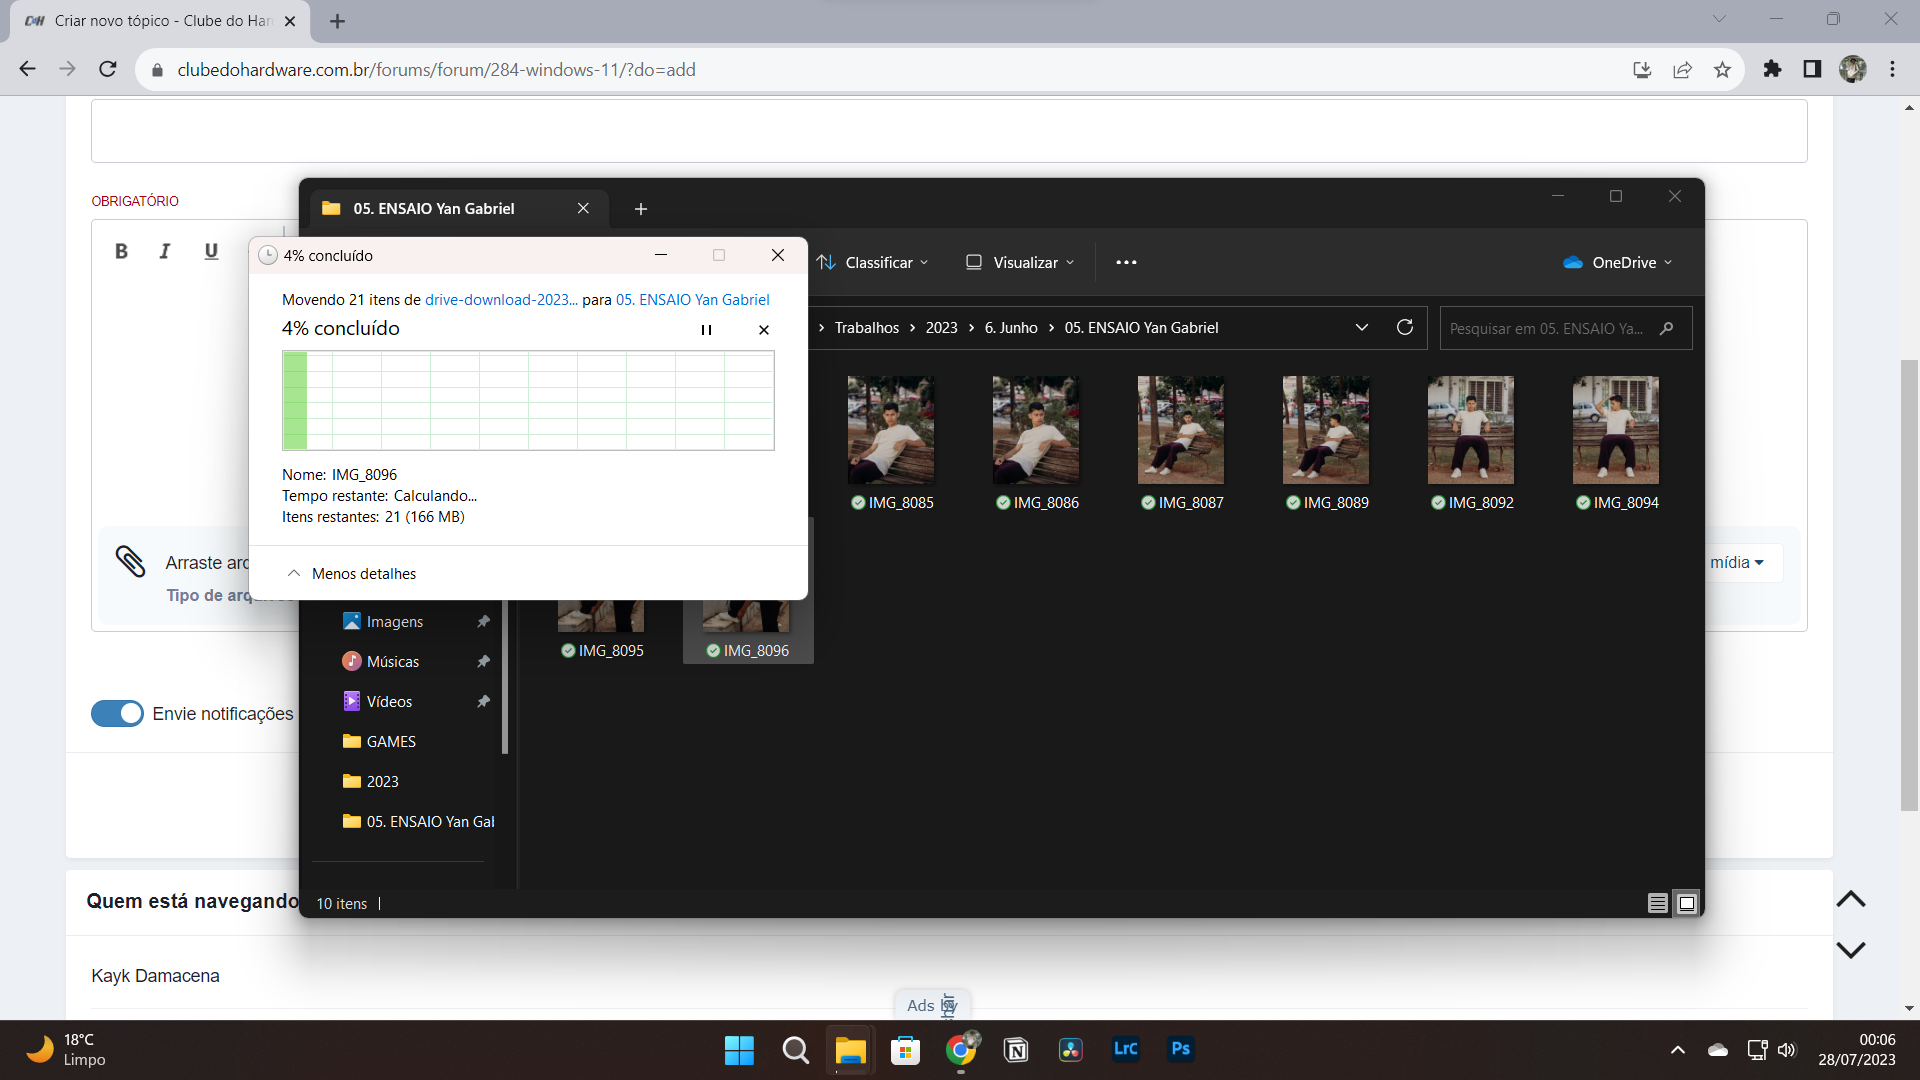The height and width of the screenshot is (1080, 1920).
Task: Unpin Músicas using its pin icon
Action: click(x=483, y=662)
